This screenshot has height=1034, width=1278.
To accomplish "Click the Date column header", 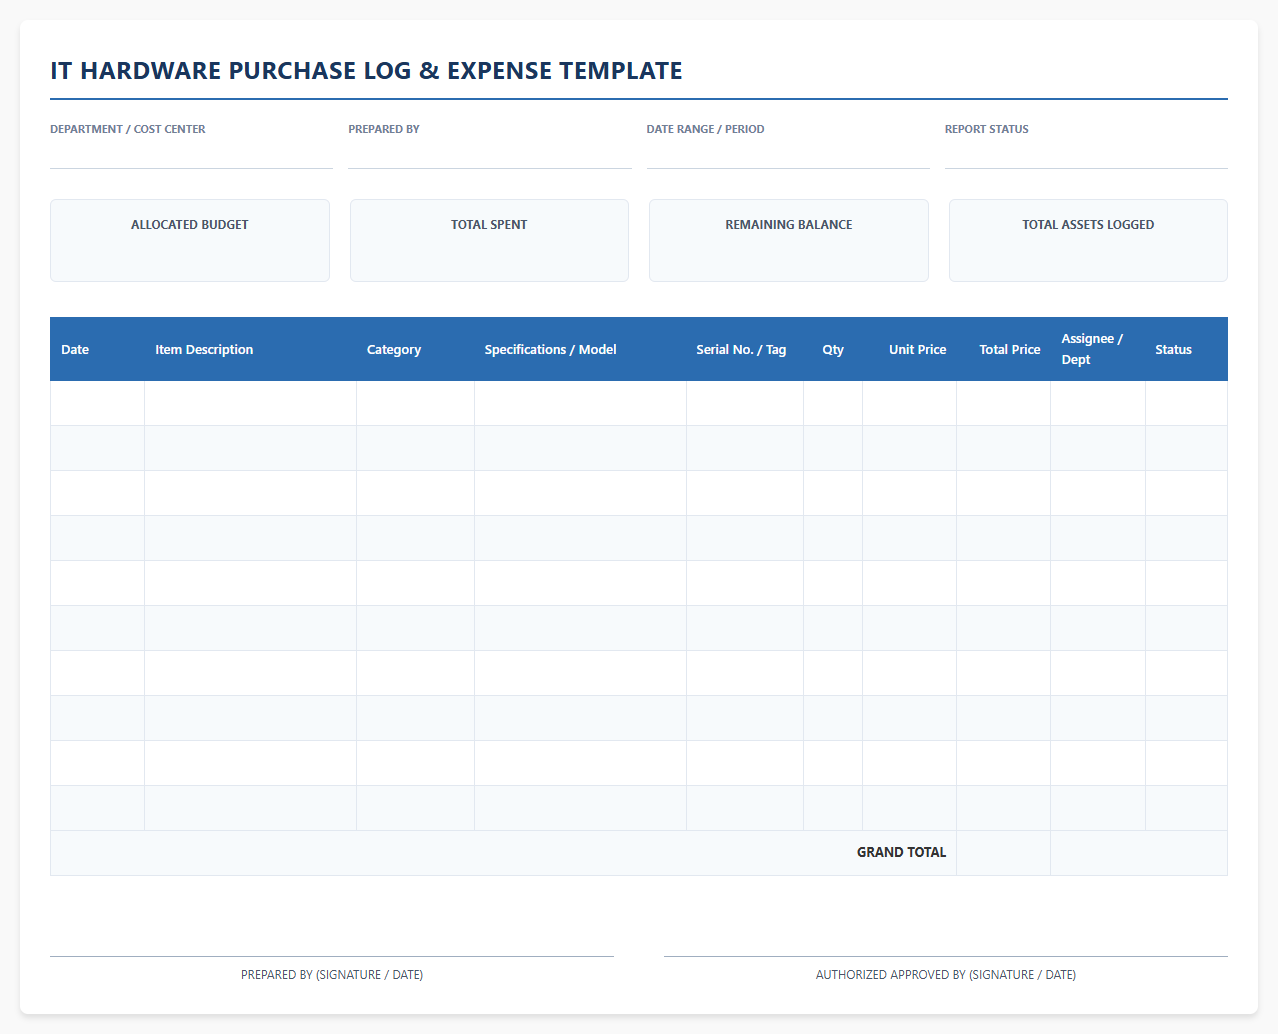I will pos(97,349).
